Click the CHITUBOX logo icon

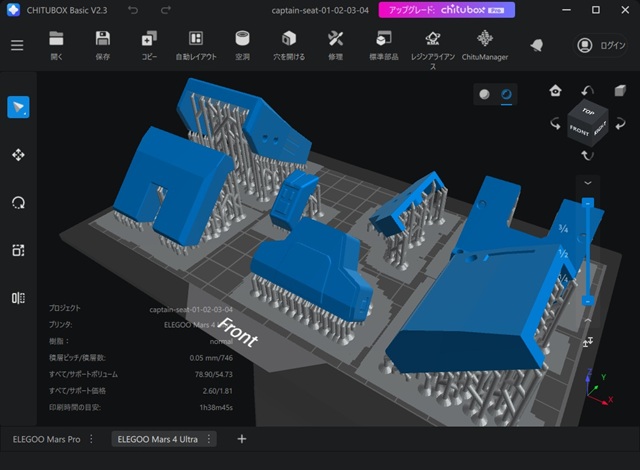point(13,10)
